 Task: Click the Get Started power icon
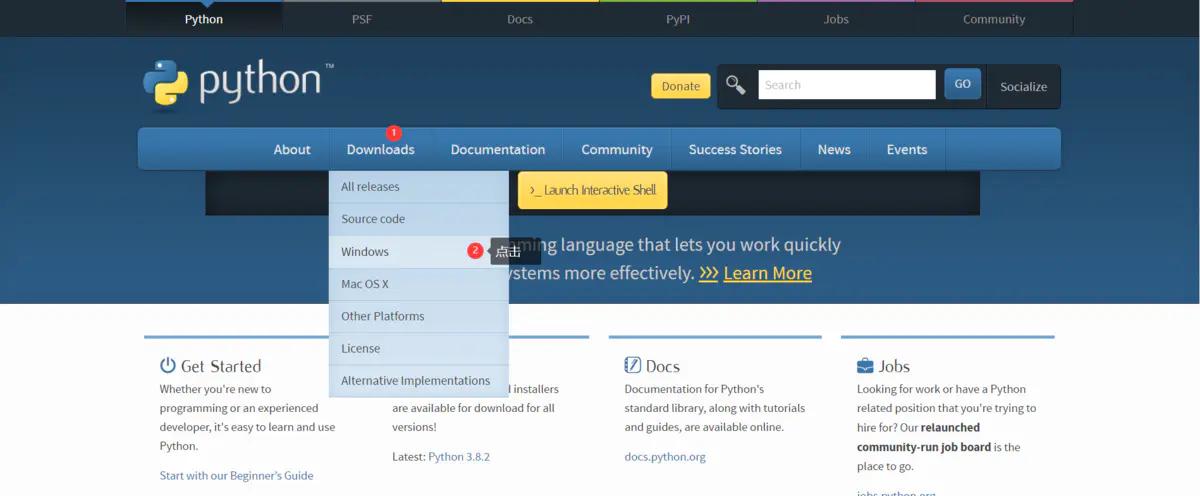click(168, 366)
